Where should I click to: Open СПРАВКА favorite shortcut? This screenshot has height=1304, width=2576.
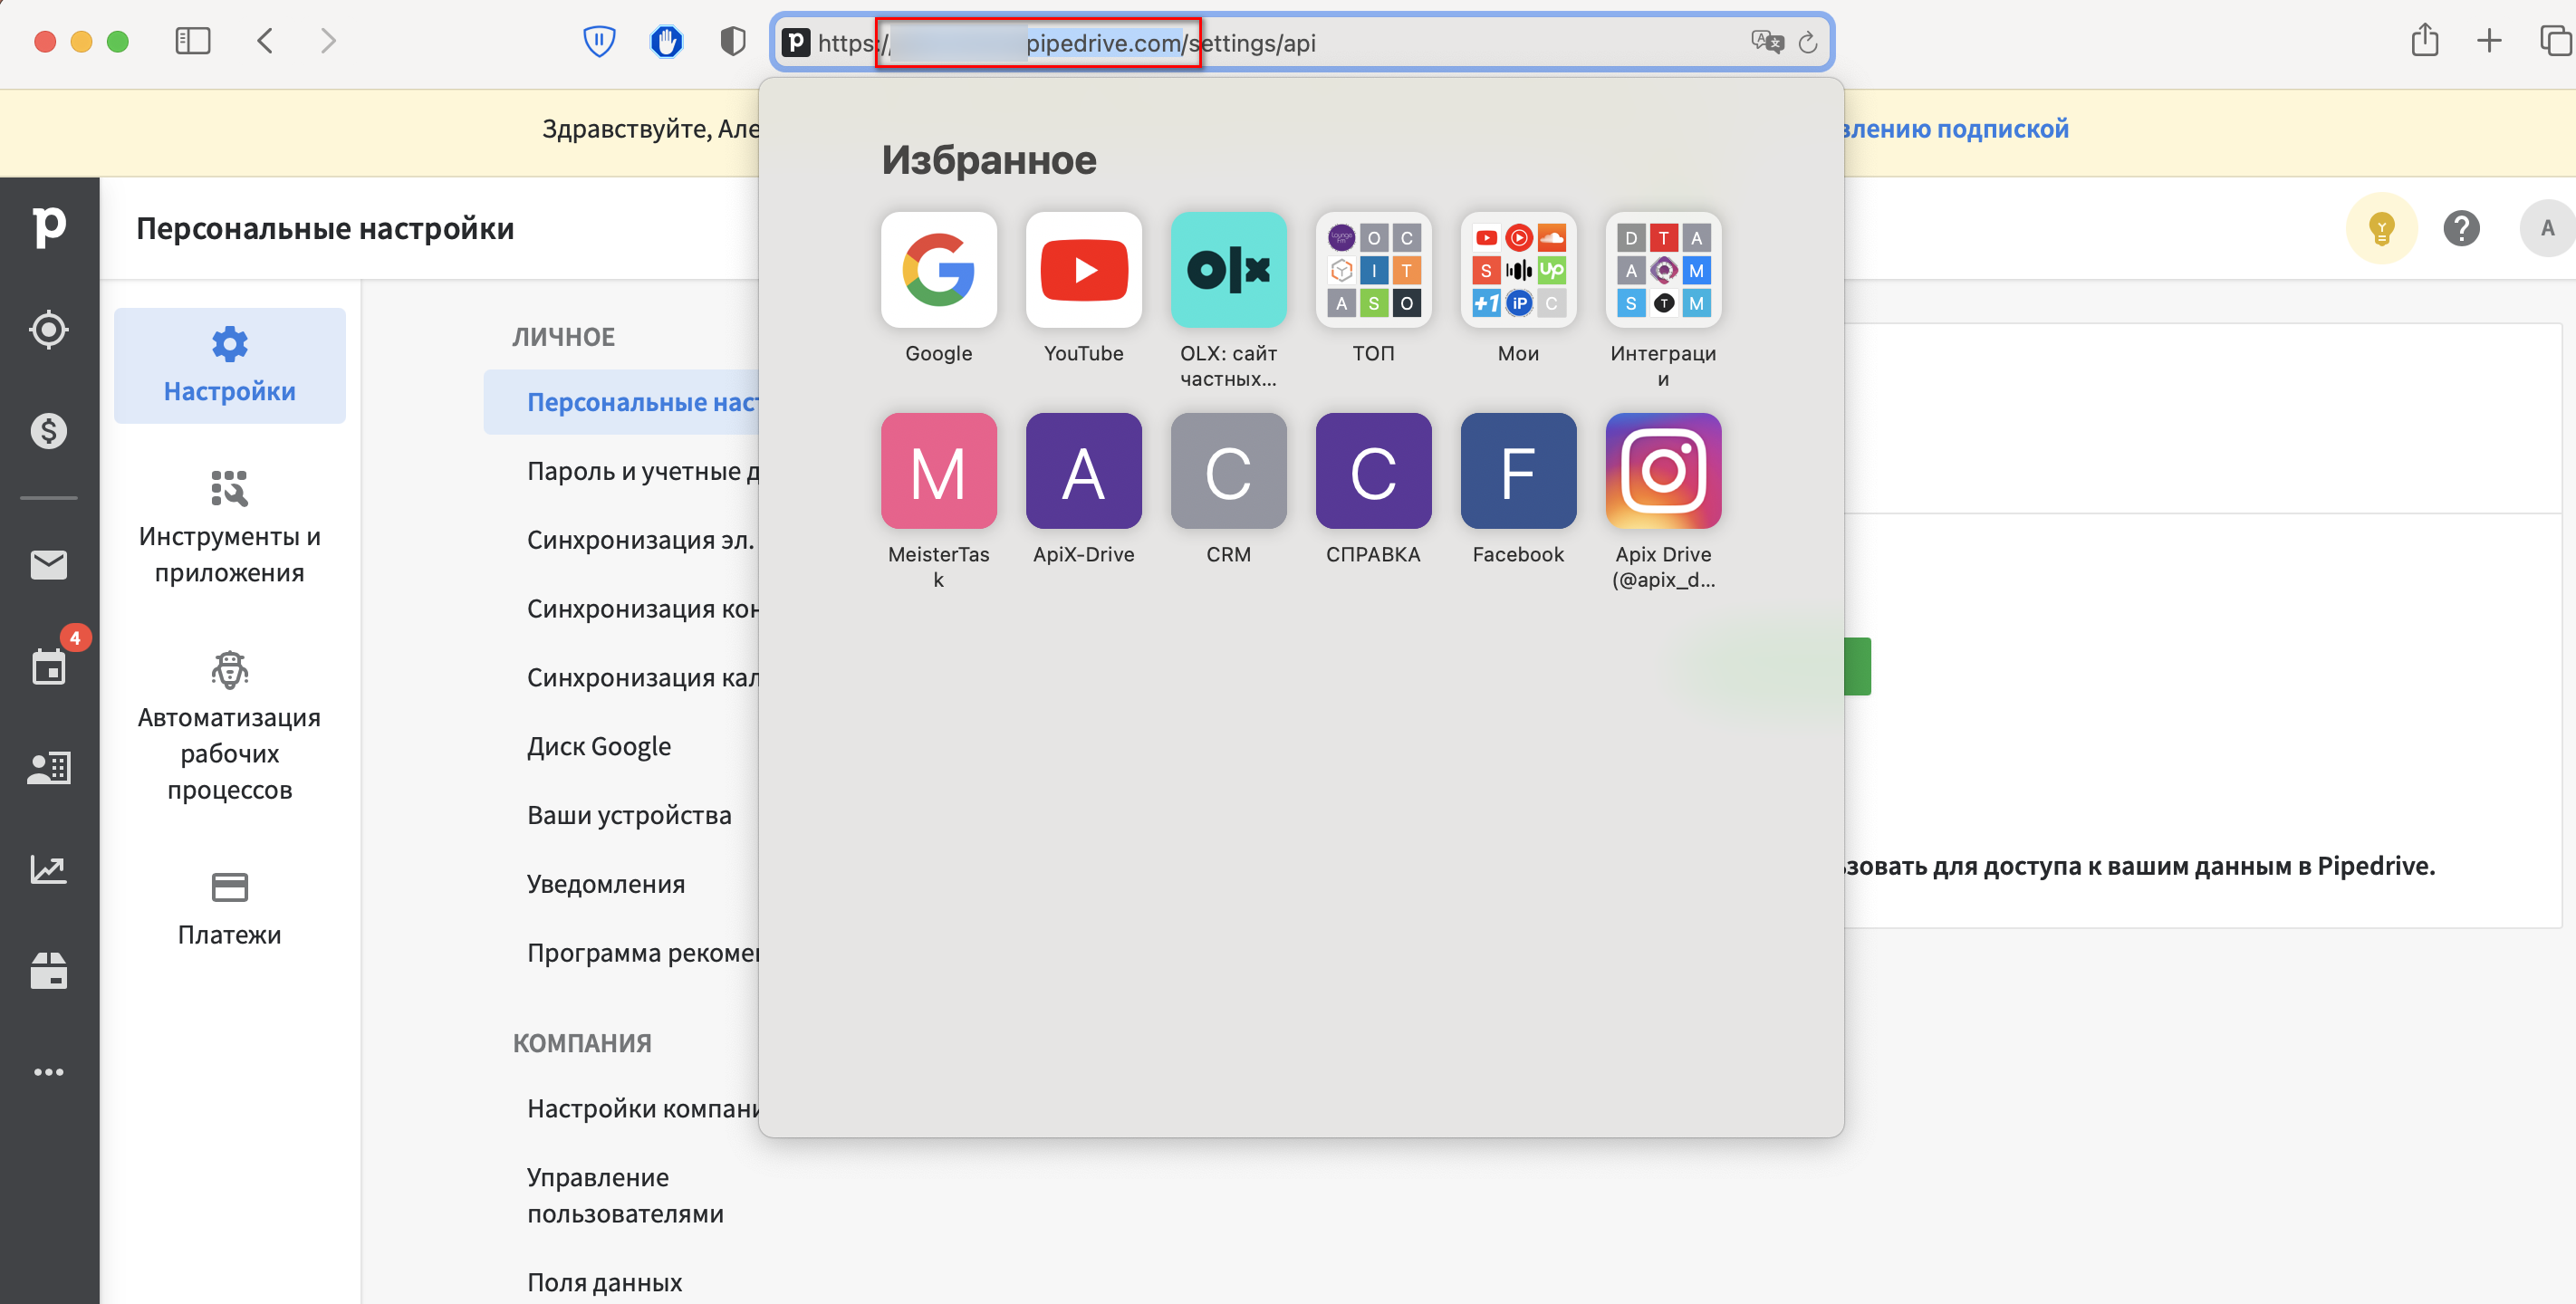coord(1373,470)
